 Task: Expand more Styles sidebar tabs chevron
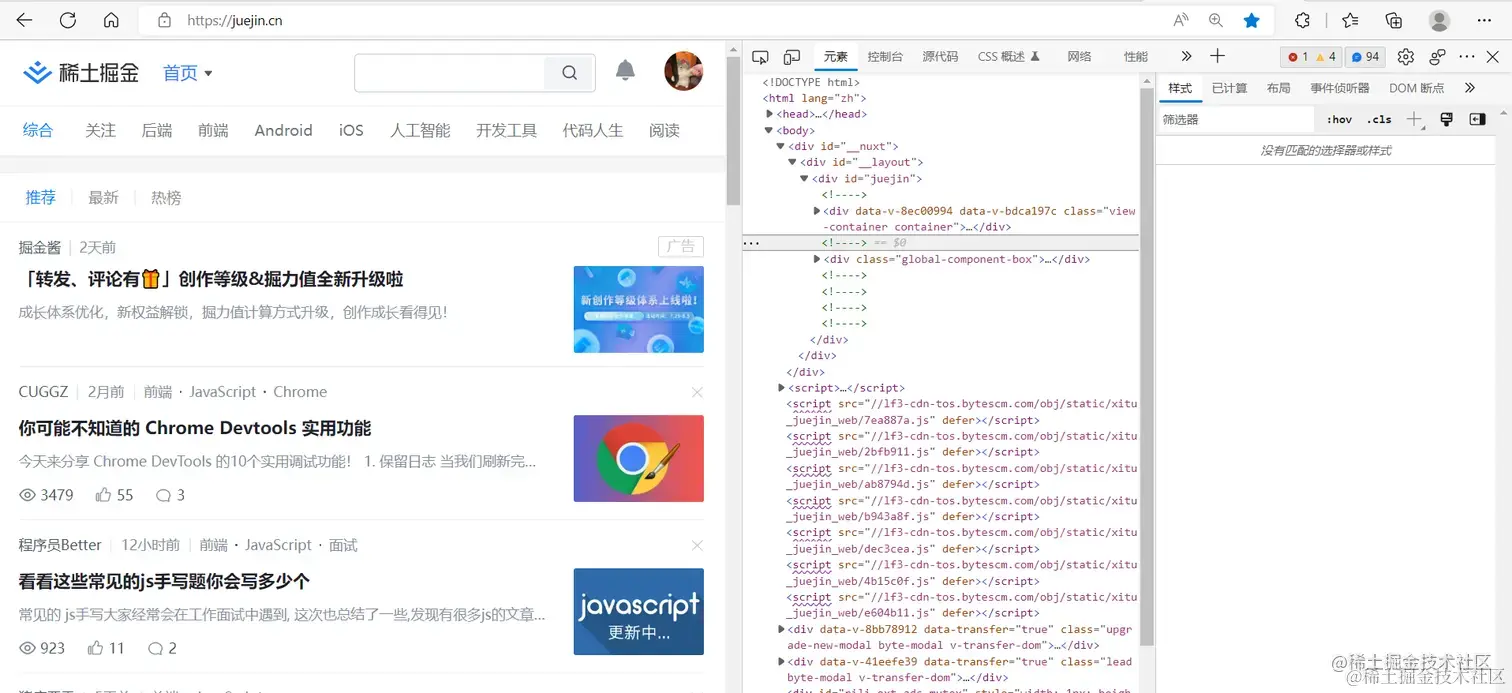1470,88
